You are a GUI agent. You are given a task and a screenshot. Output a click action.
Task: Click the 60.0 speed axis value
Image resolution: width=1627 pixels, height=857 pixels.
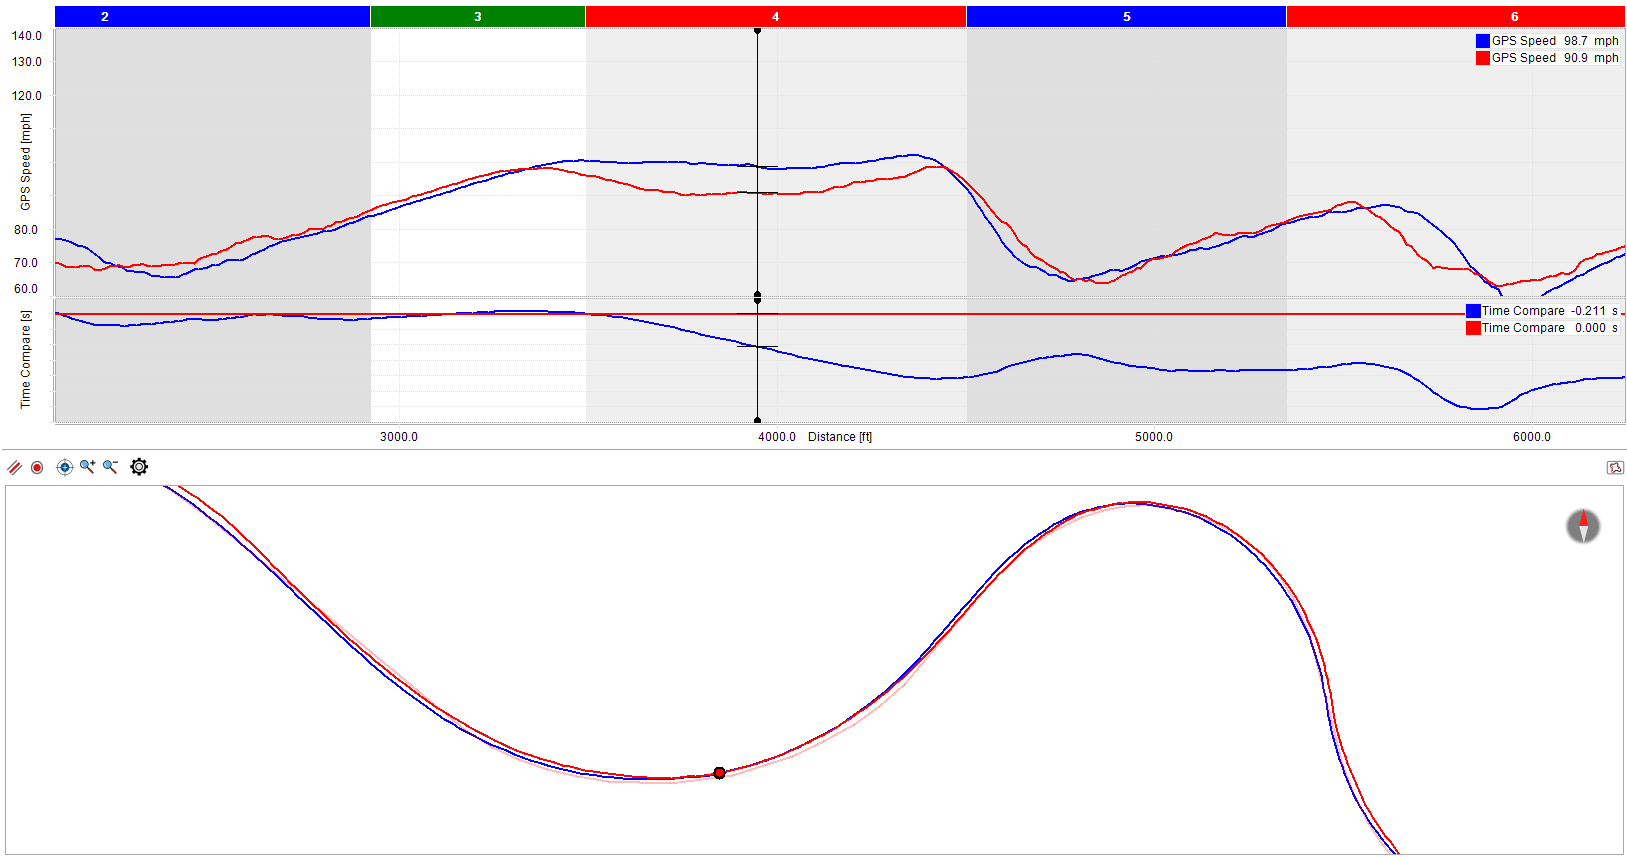[26, 289]
